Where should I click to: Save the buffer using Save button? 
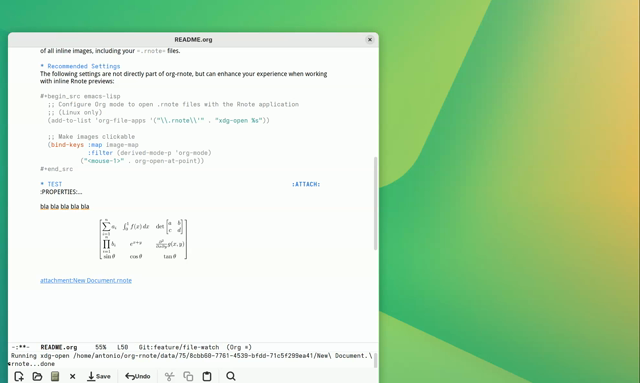[x=99, y=376]
